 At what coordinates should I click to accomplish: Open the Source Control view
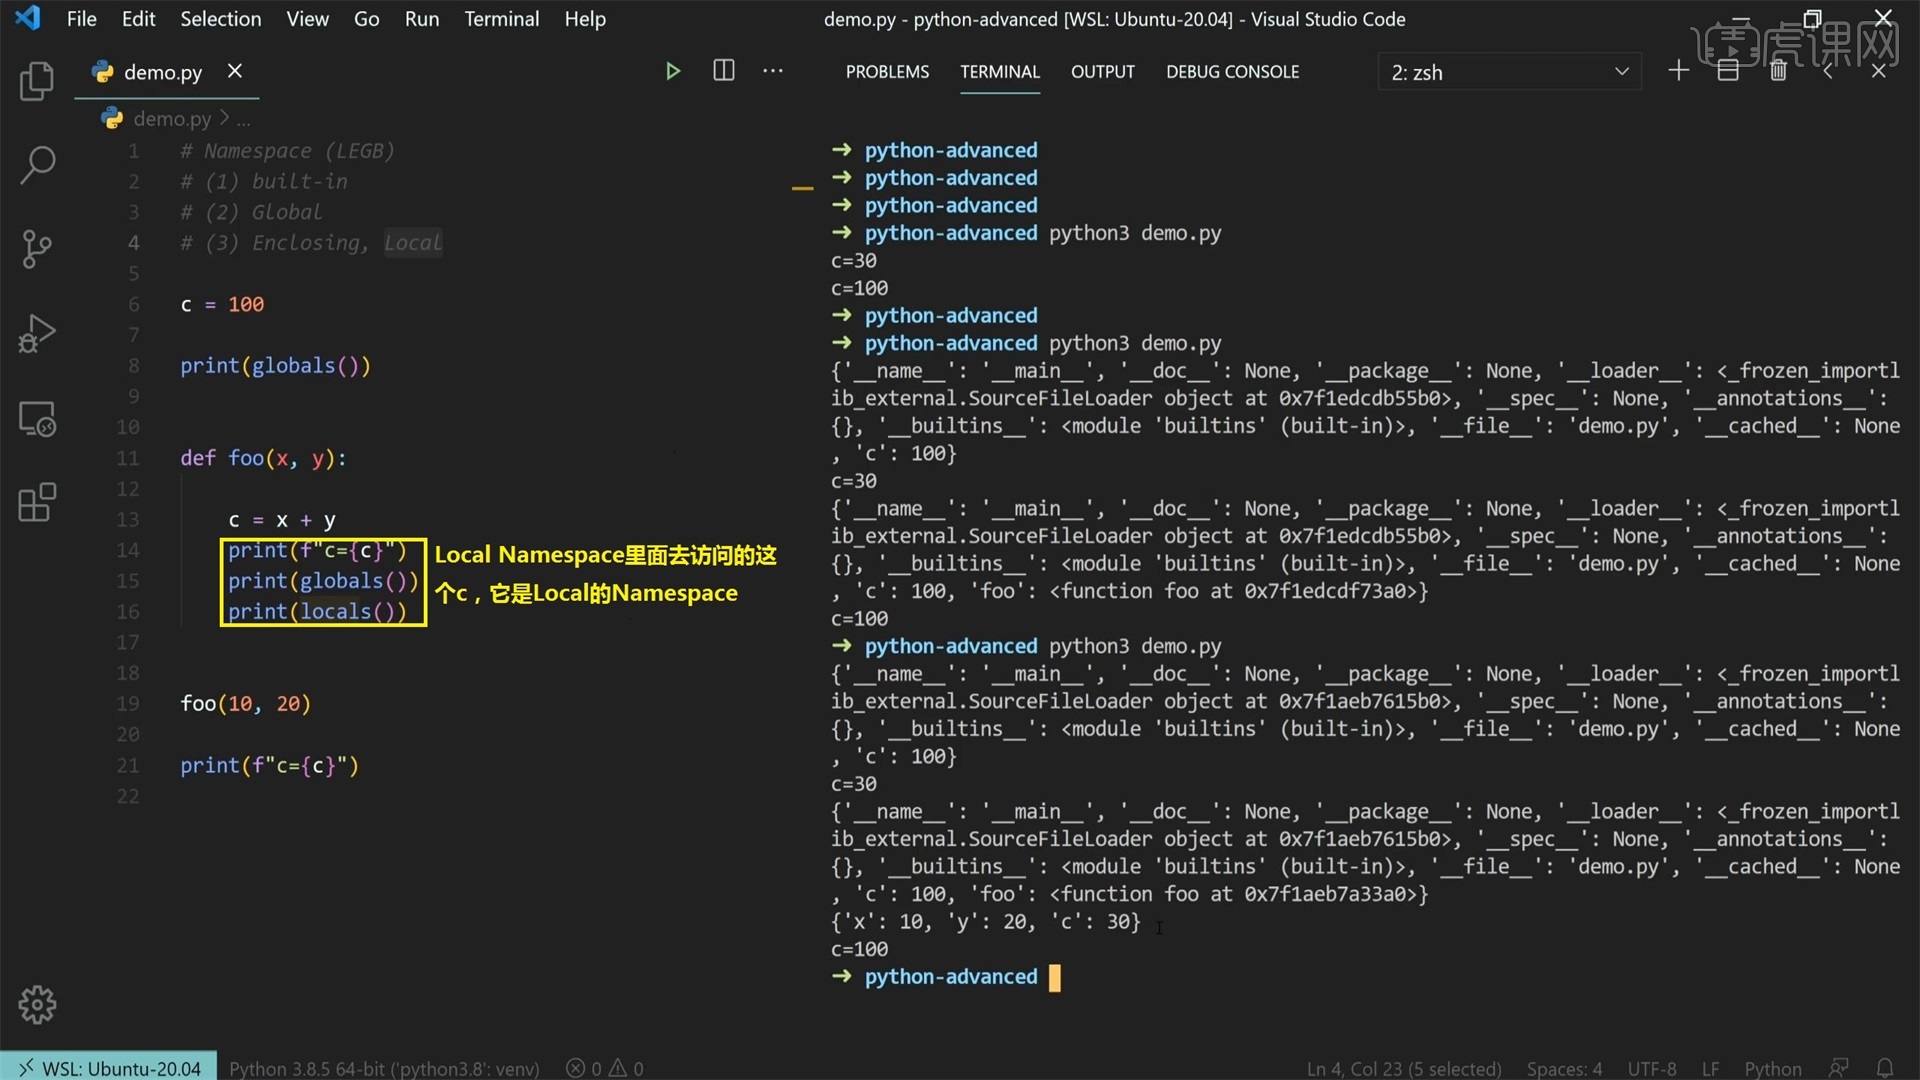click(37, 250)
